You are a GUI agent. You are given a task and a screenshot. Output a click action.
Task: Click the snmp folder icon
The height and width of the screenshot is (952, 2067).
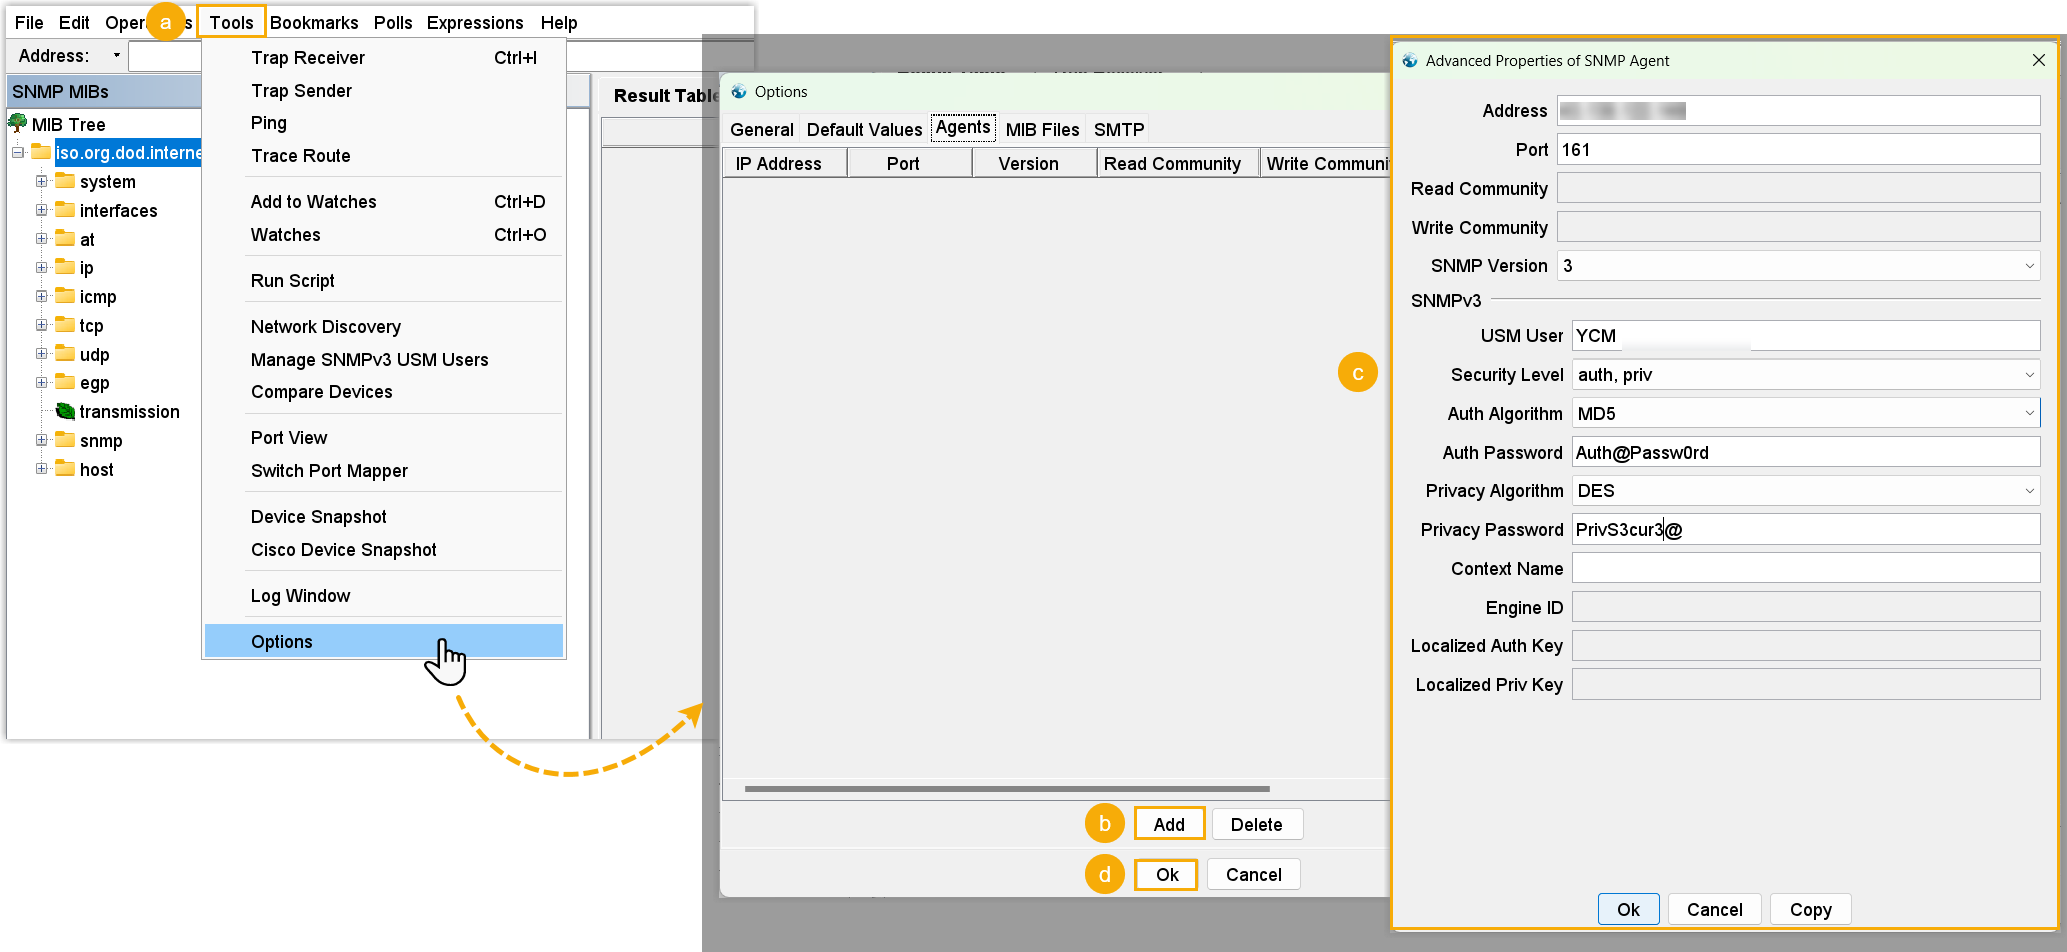point(66,440)
